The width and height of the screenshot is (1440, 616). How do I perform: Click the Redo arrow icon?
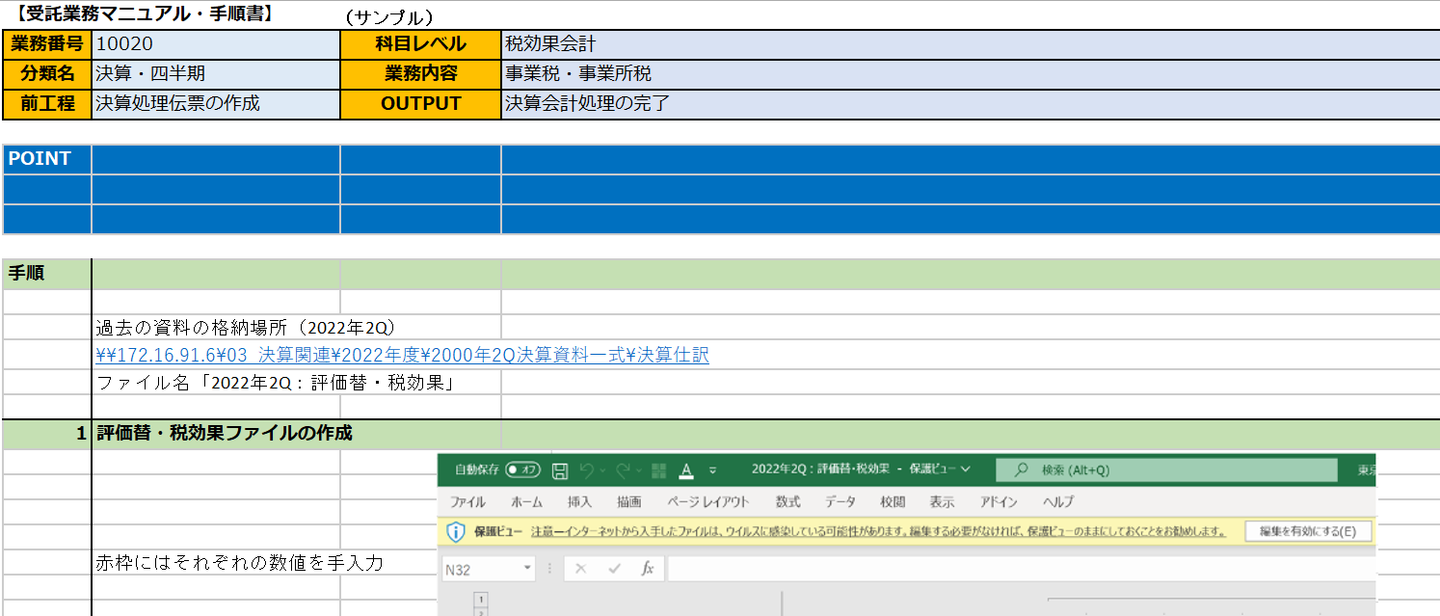[x=623, y=470]
